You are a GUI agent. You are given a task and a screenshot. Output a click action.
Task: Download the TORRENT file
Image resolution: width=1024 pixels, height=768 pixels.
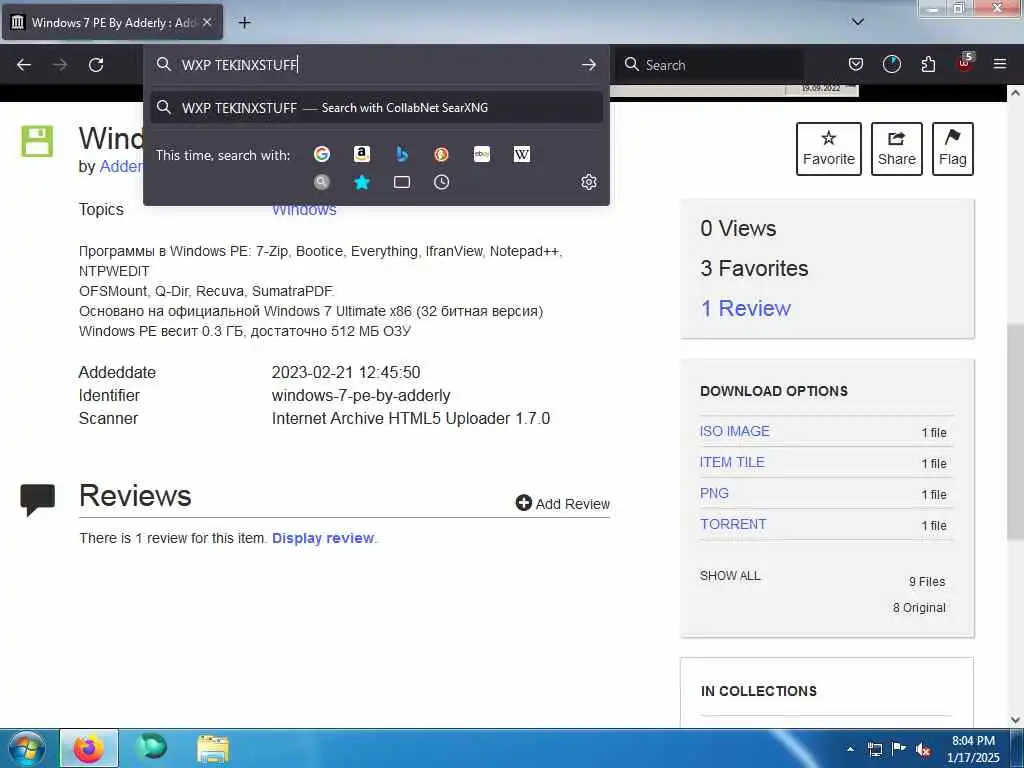733,524
